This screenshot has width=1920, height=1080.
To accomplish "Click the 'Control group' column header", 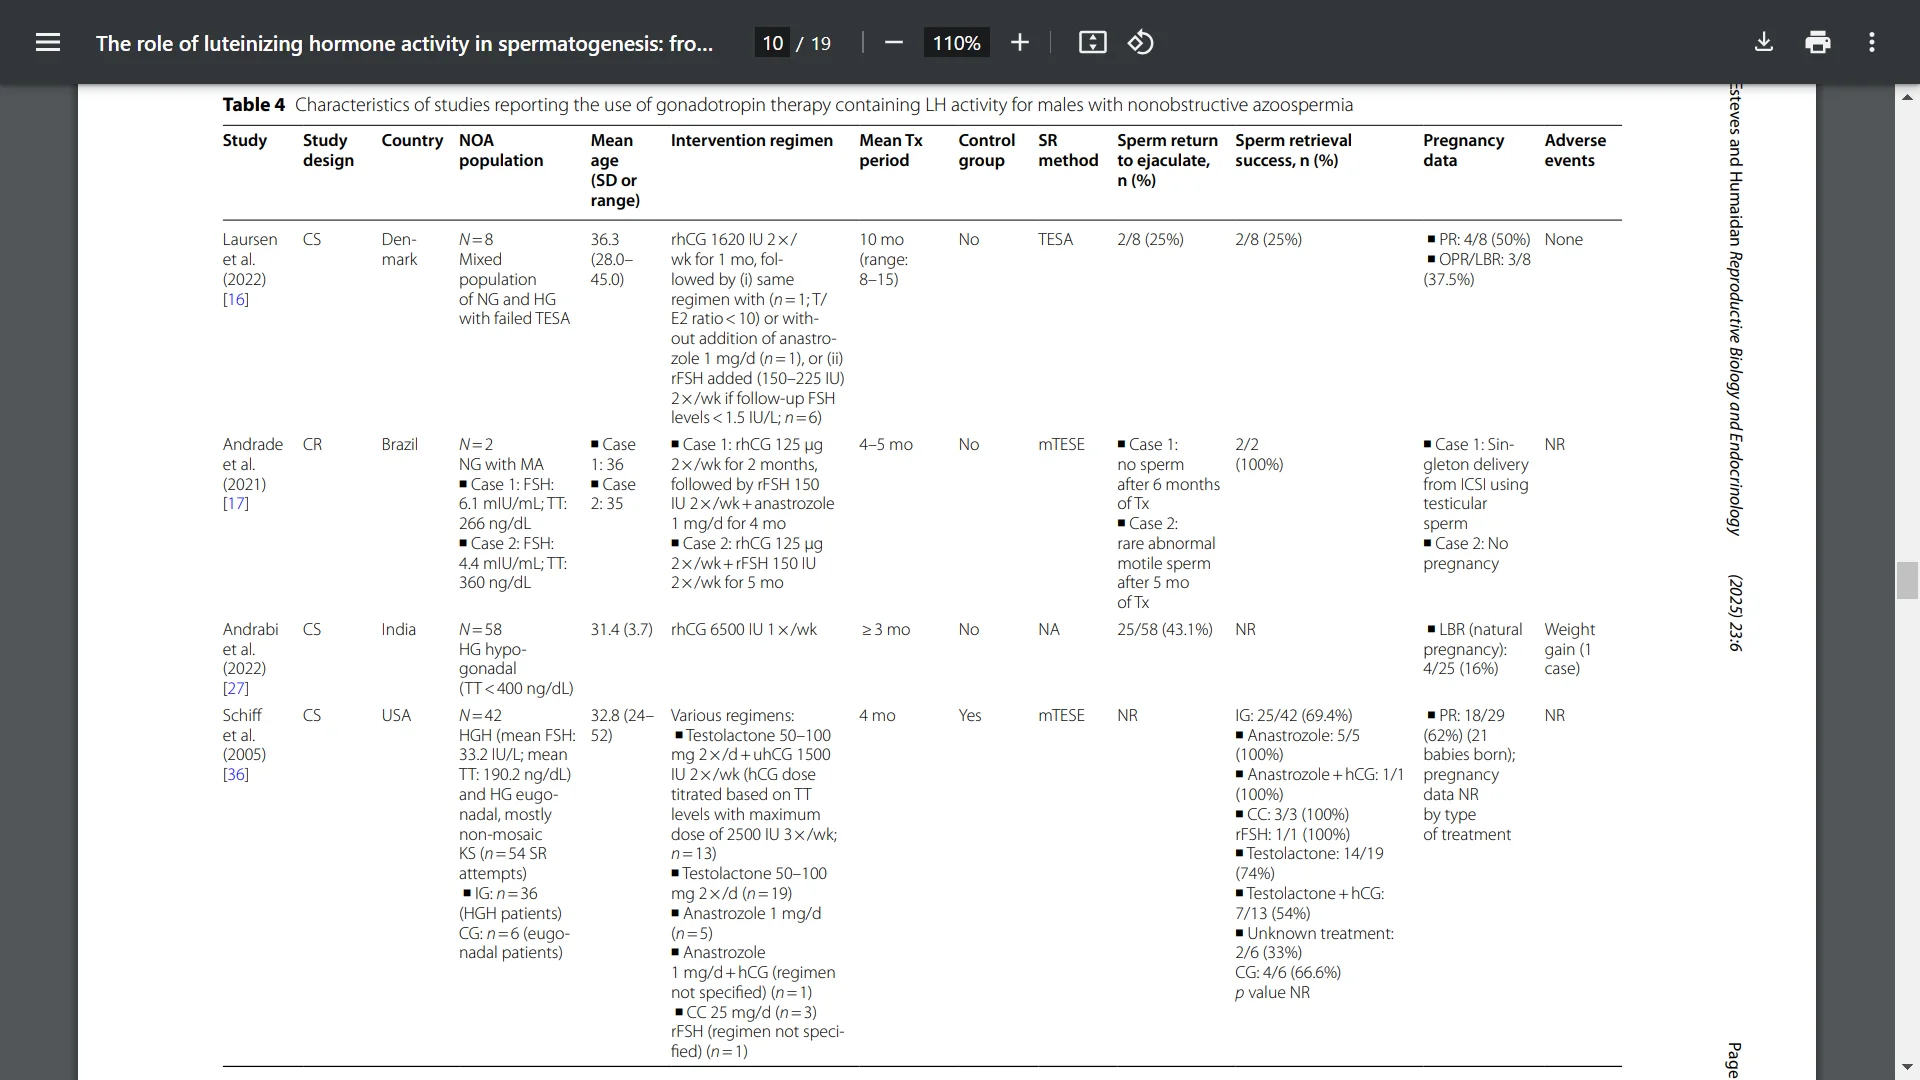I will [x=986, y=150].
